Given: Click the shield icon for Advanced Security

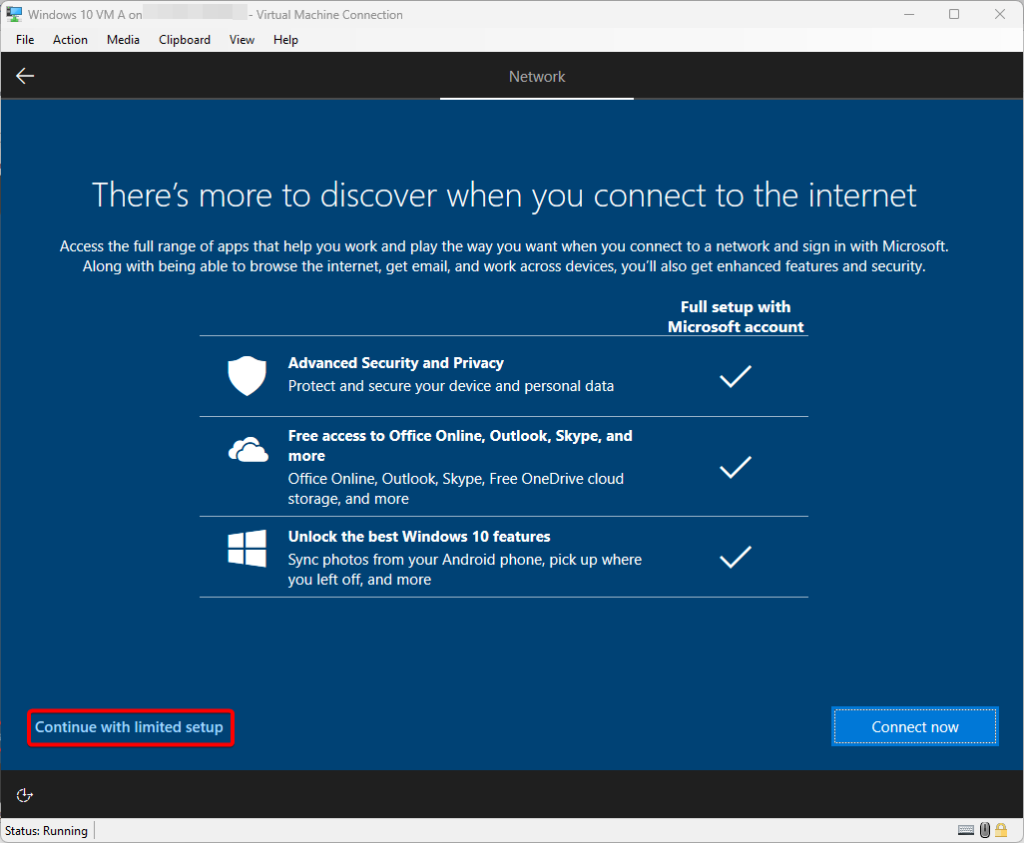Looking at the screenshot, I should coord(247,375).
